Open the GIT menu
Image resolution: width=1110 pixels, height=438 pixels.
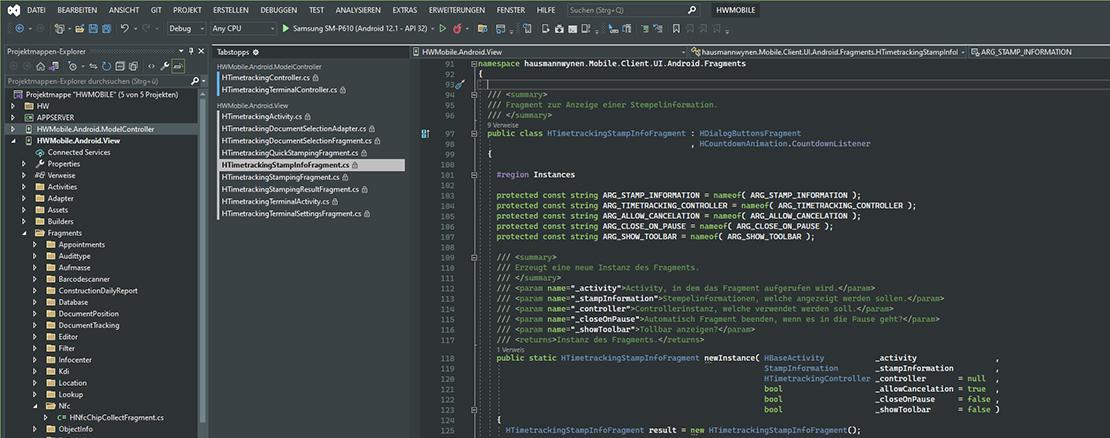(x=156, y=11)
